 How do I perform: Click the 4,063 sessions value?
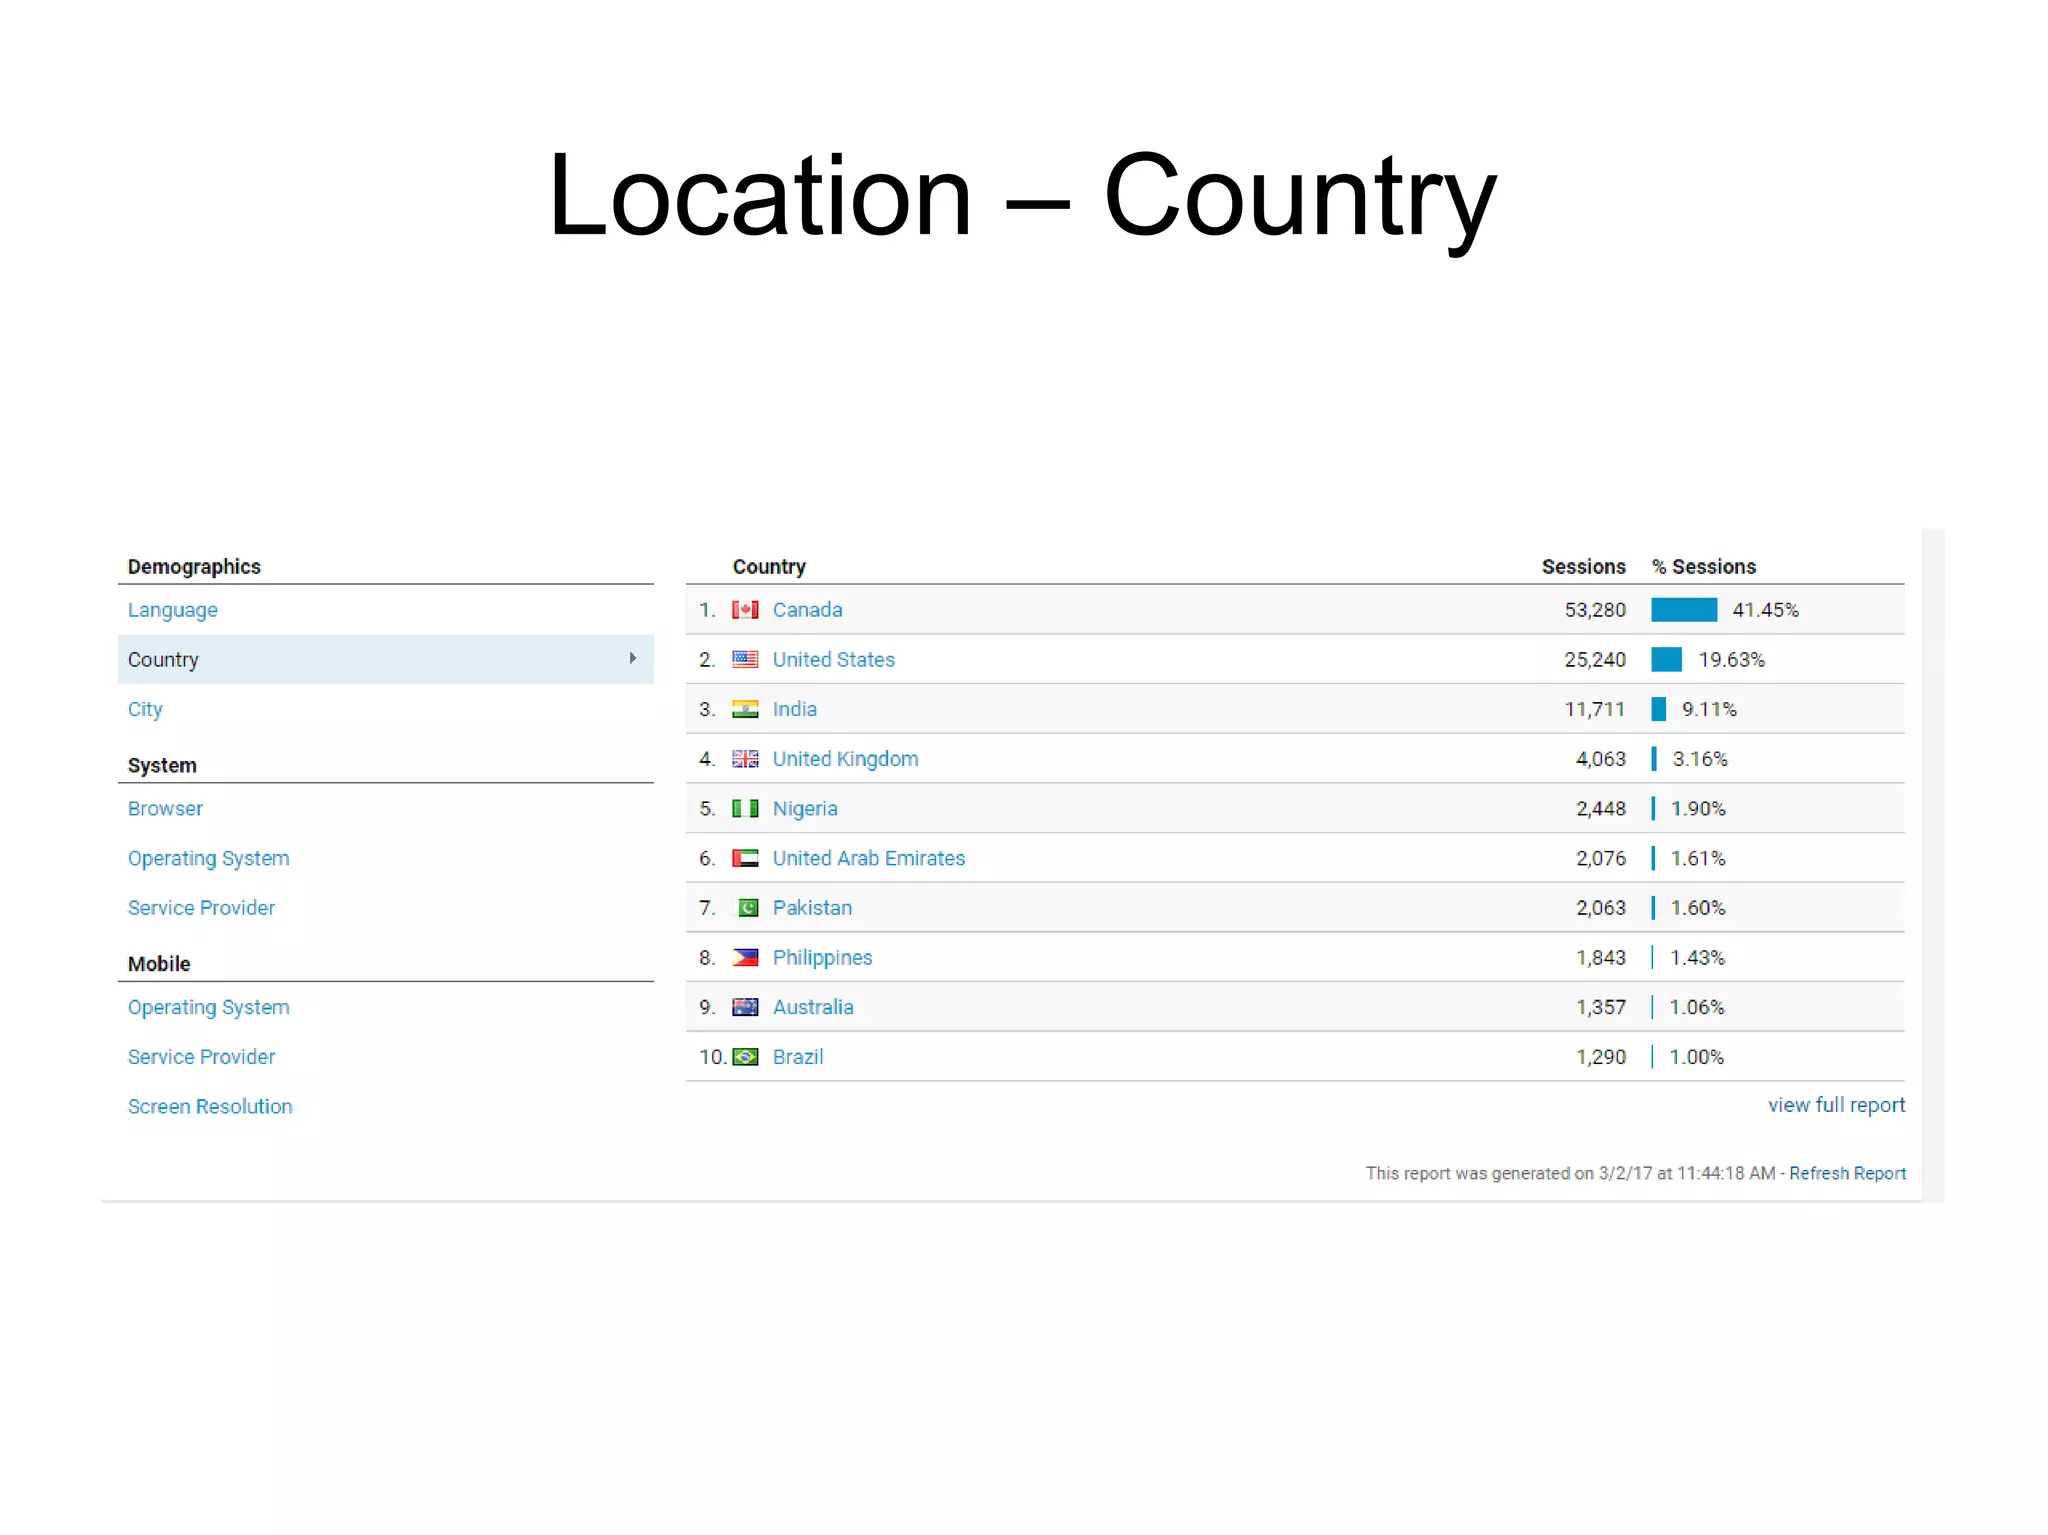[1601, 759]
